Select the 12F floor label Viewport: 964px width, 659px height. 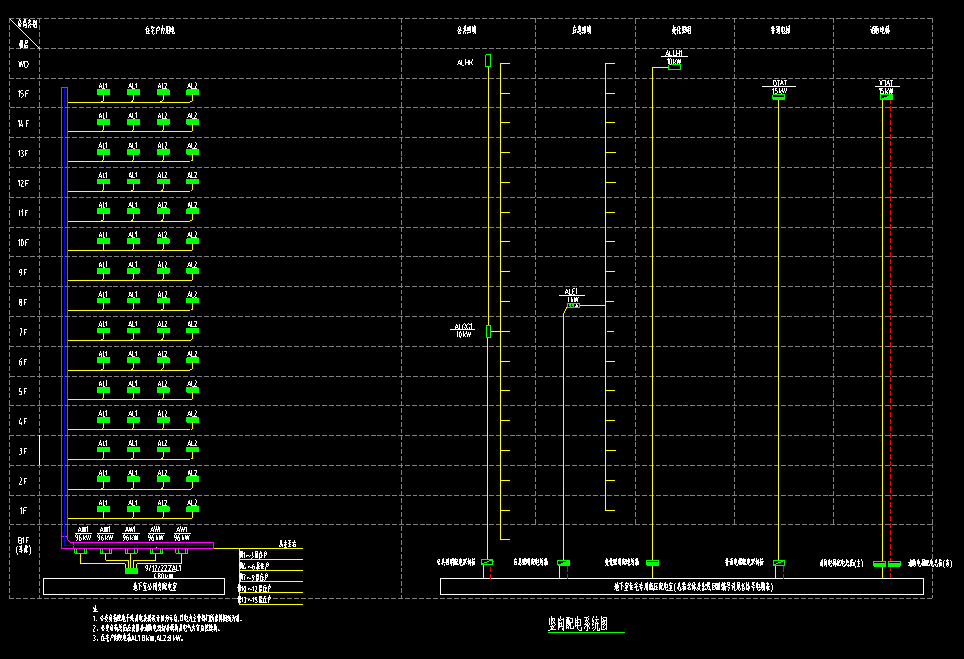tap(23, 183)
